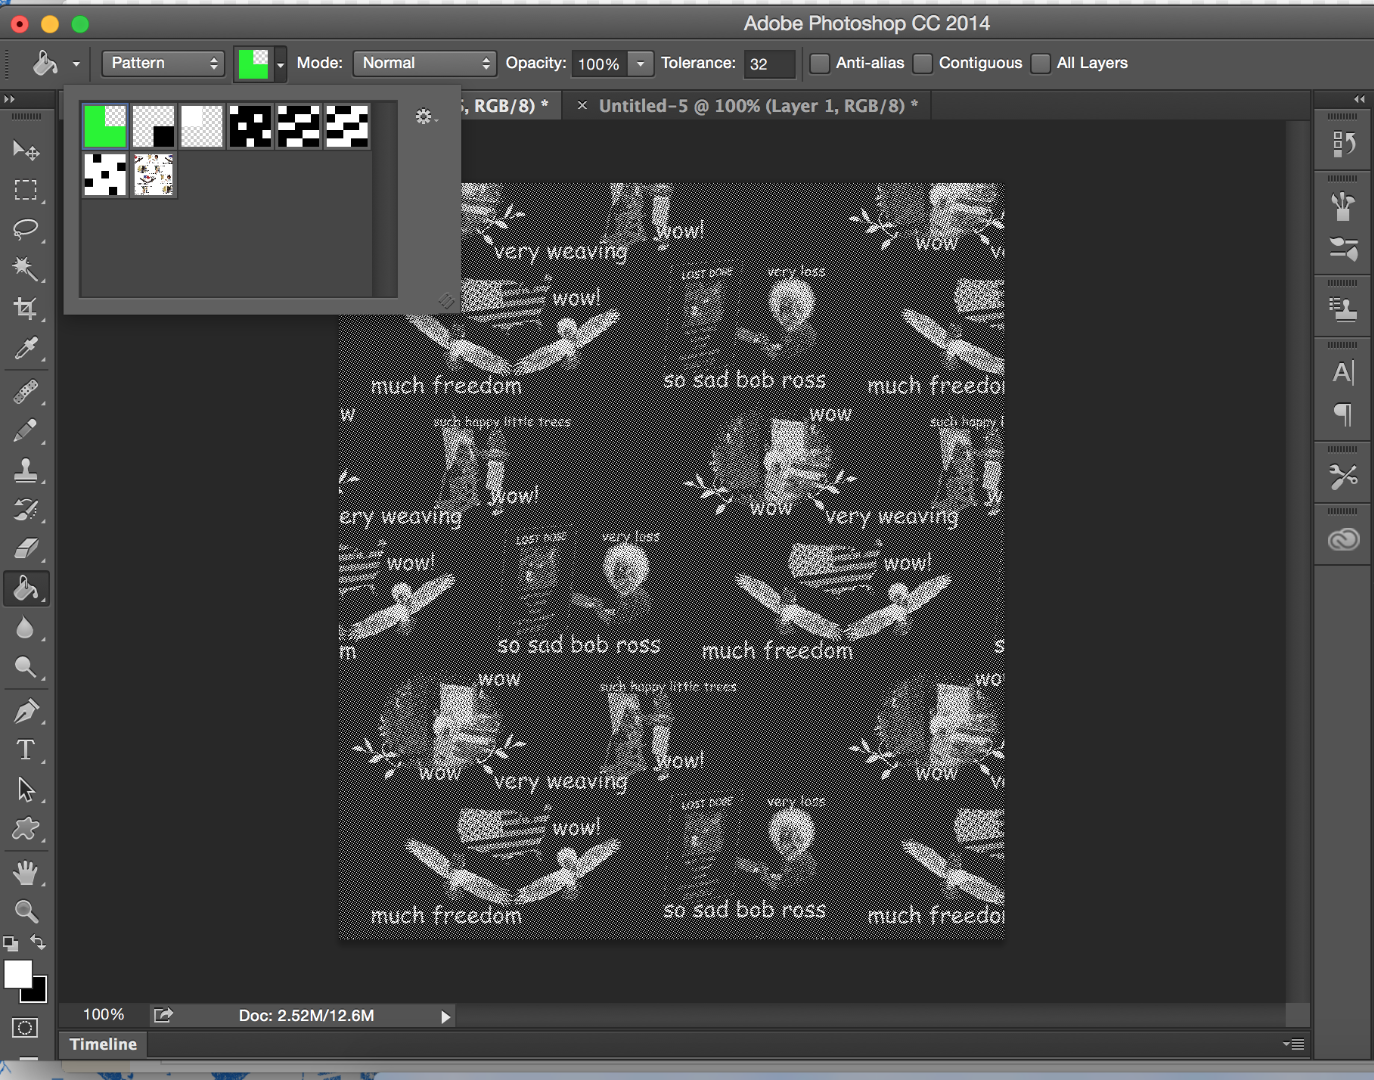Open the Creative Cloud Libraries panel icon
The width and height of the screenshot is (1374, 1080).
(1344, 540)
